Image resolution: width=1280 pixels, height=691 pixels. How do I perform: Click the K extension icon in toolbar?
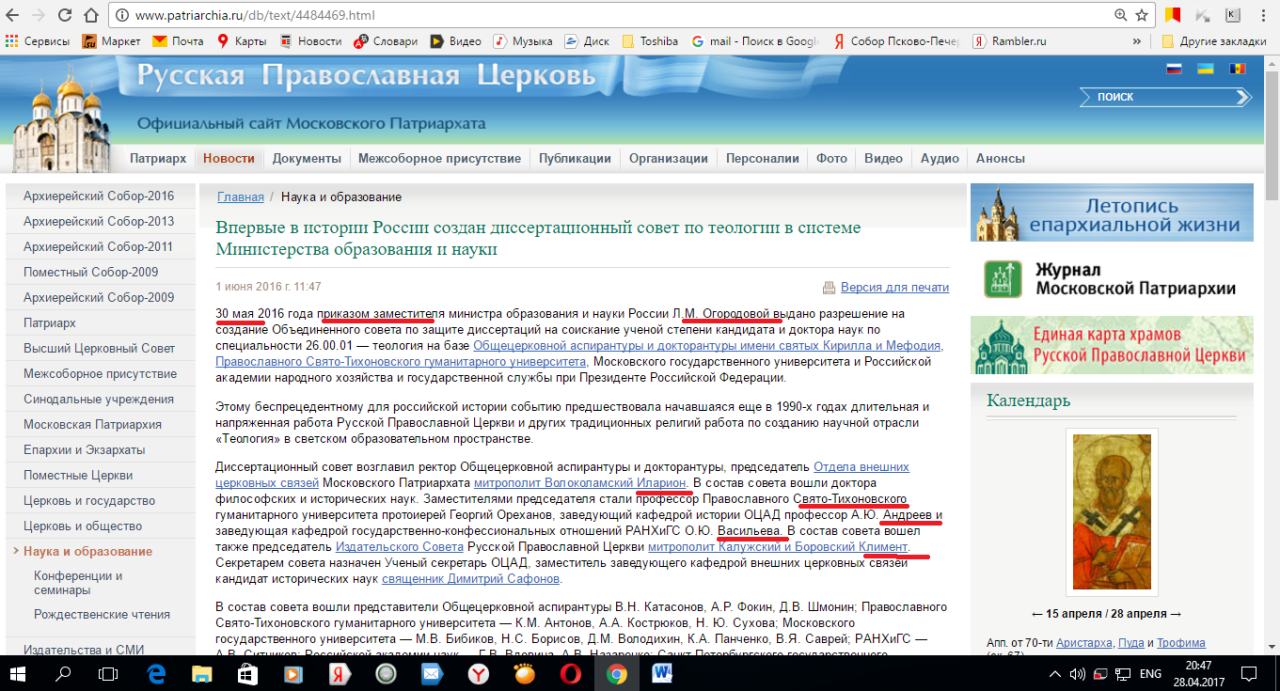[x=1233, y=15]
